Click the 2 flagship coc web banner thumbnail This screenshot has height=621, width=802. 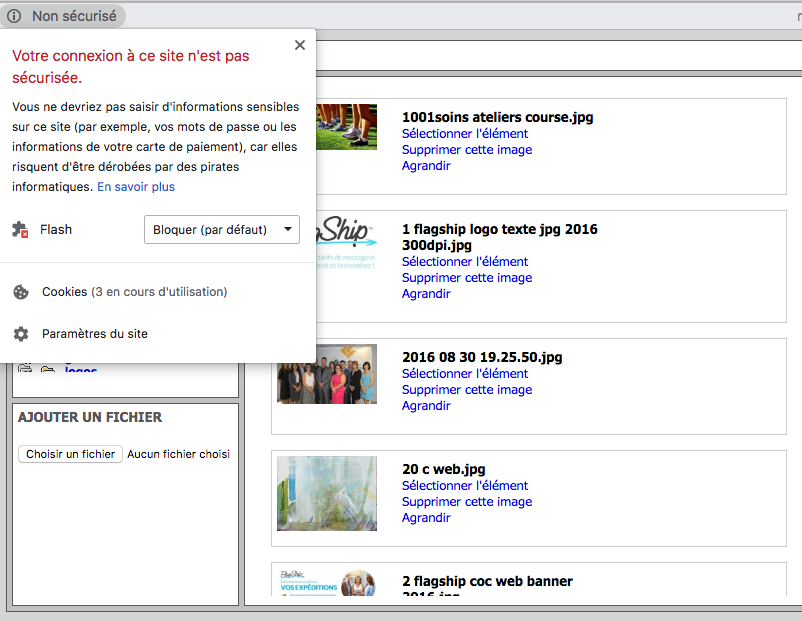pos(327,582)
